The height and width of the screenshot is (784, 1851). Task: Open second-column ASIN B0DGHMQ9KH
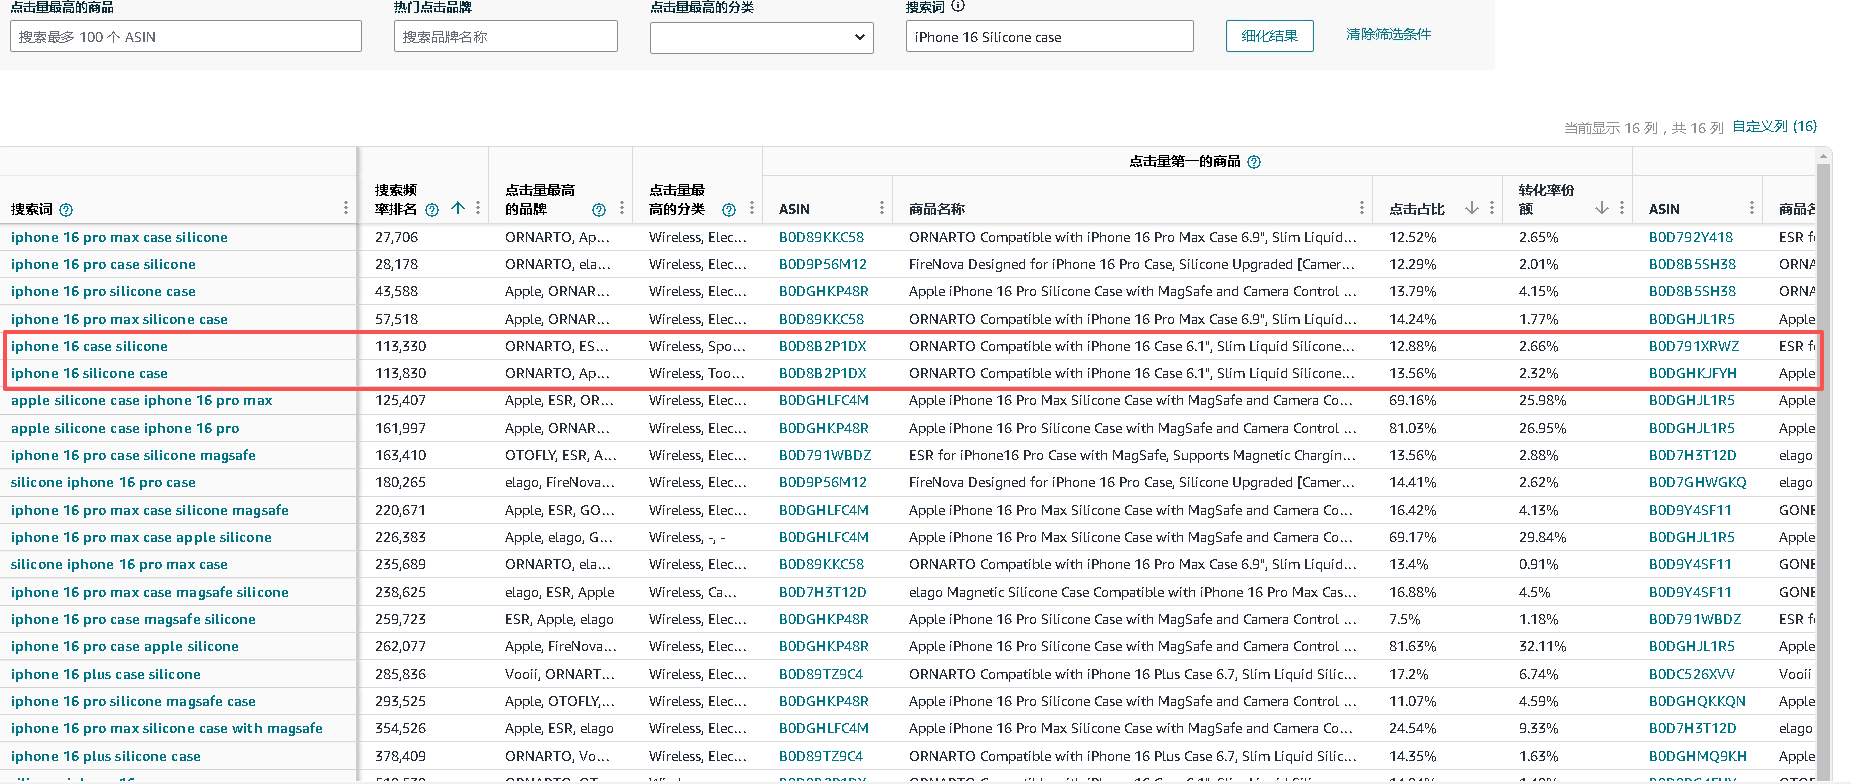coord(1698,757)
